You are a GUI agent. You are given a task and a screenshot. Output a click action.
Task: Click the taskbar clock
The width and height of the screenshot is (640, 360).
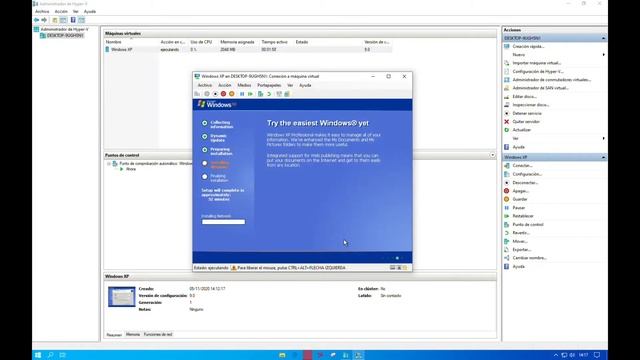tap(584, 355)
